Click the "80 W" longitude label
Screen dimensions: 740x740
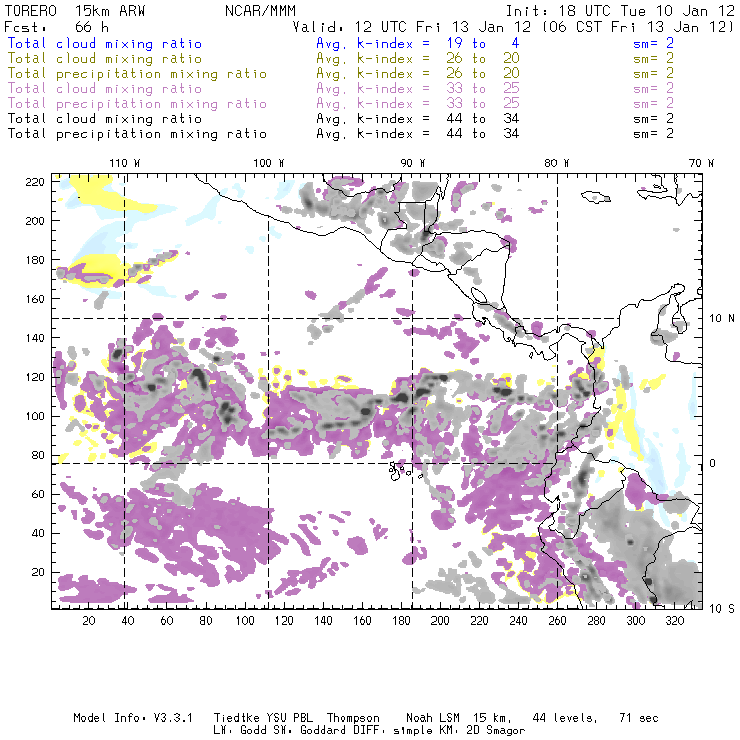coord(556,163)
